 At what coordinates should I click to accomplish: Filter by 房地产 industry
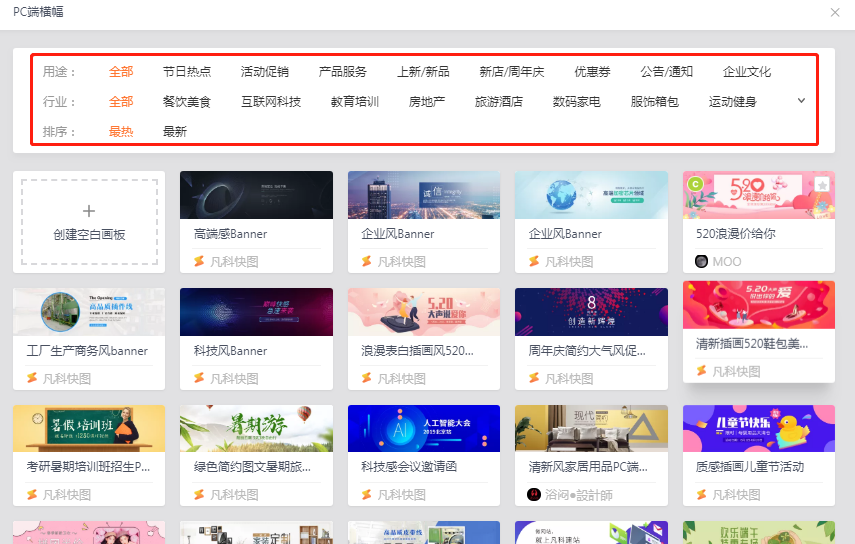pos(427,102)
